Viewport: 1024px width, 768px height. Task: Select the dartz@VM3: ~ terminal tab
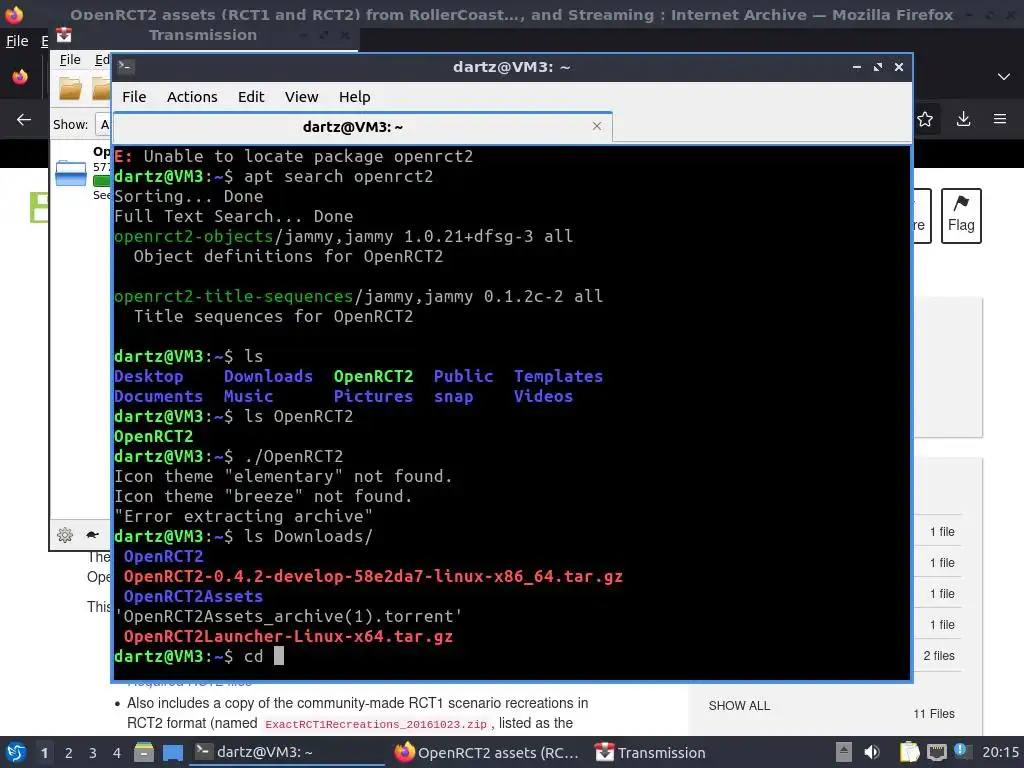(x=362, y=127)
